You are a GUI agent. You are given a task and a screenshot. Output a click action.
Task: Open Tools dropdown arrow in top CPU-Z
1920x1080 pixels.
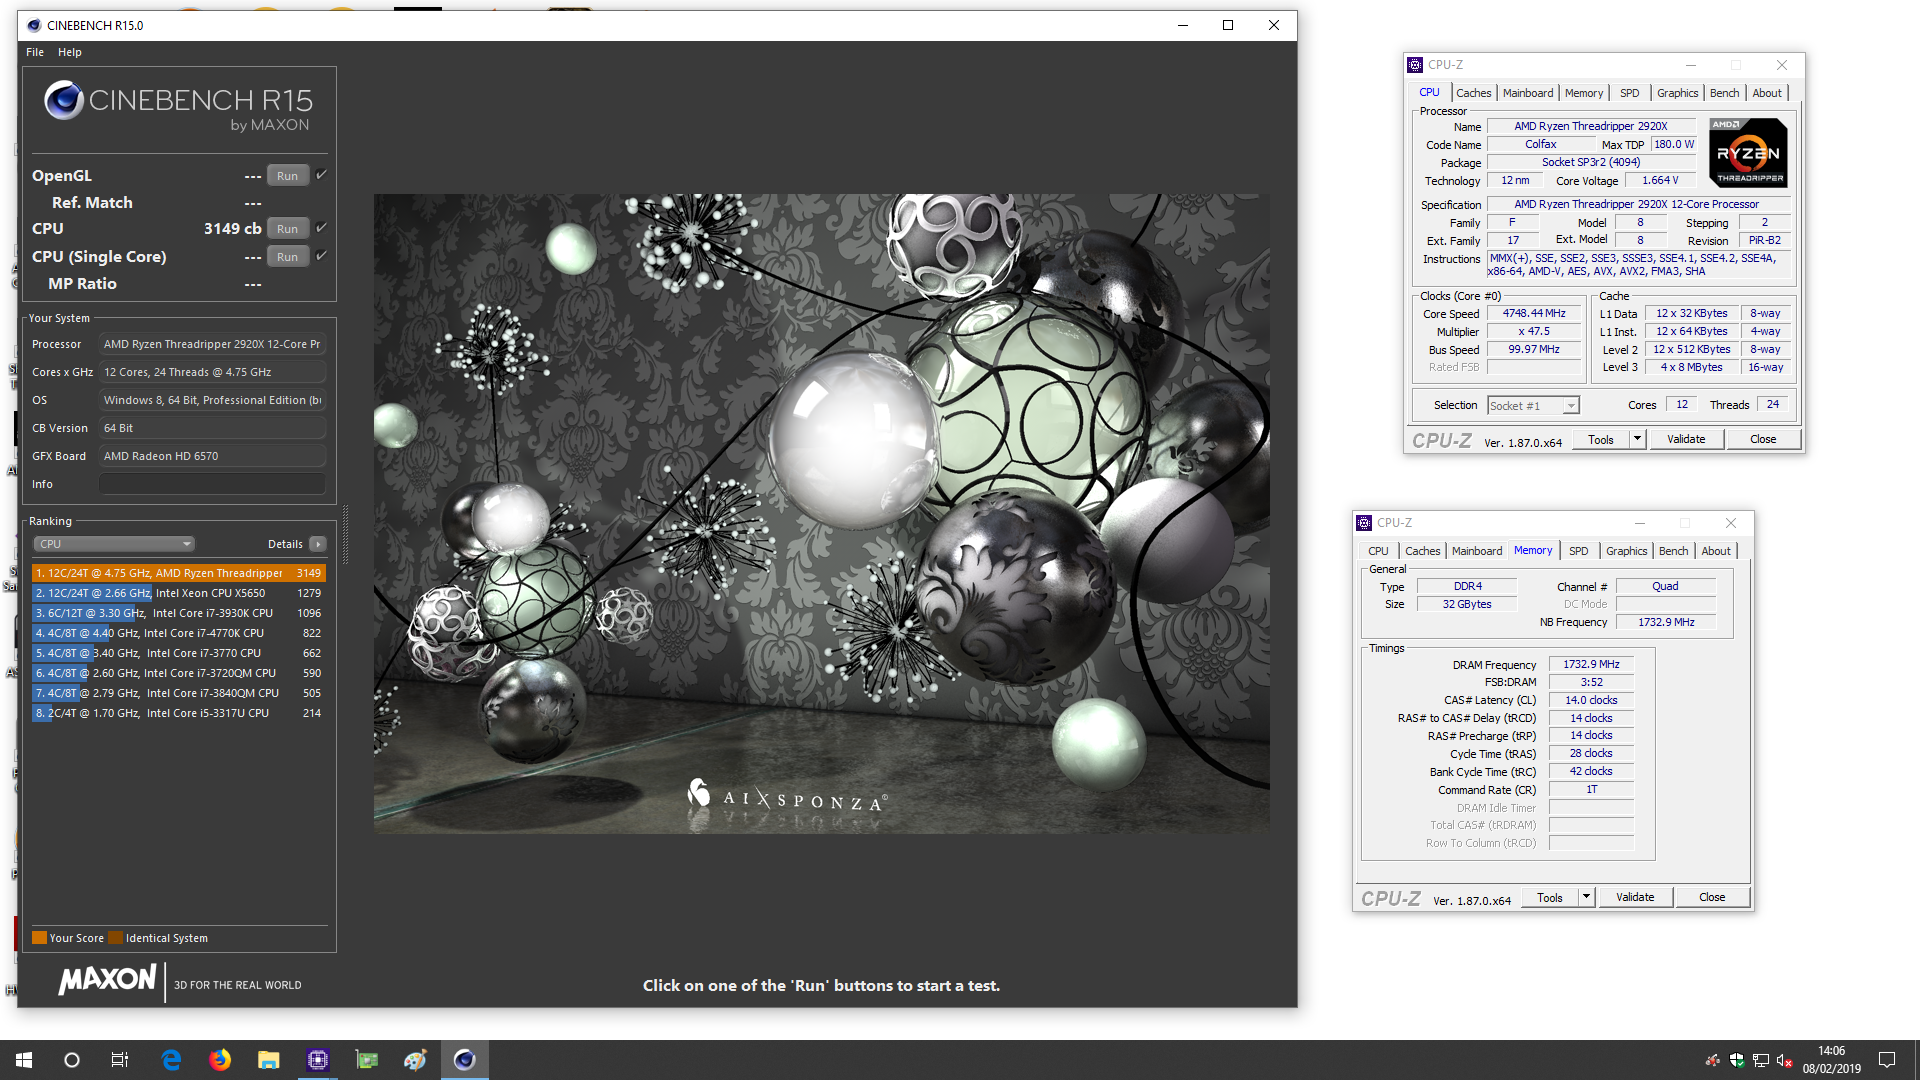click(x=1637, y=439)
